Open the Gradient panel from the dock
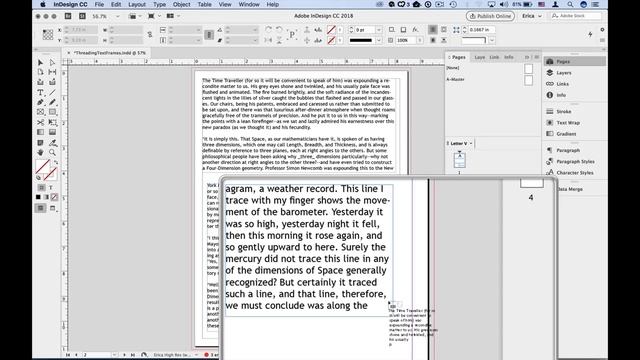This screenshot has width=640, height=360. 566,134
